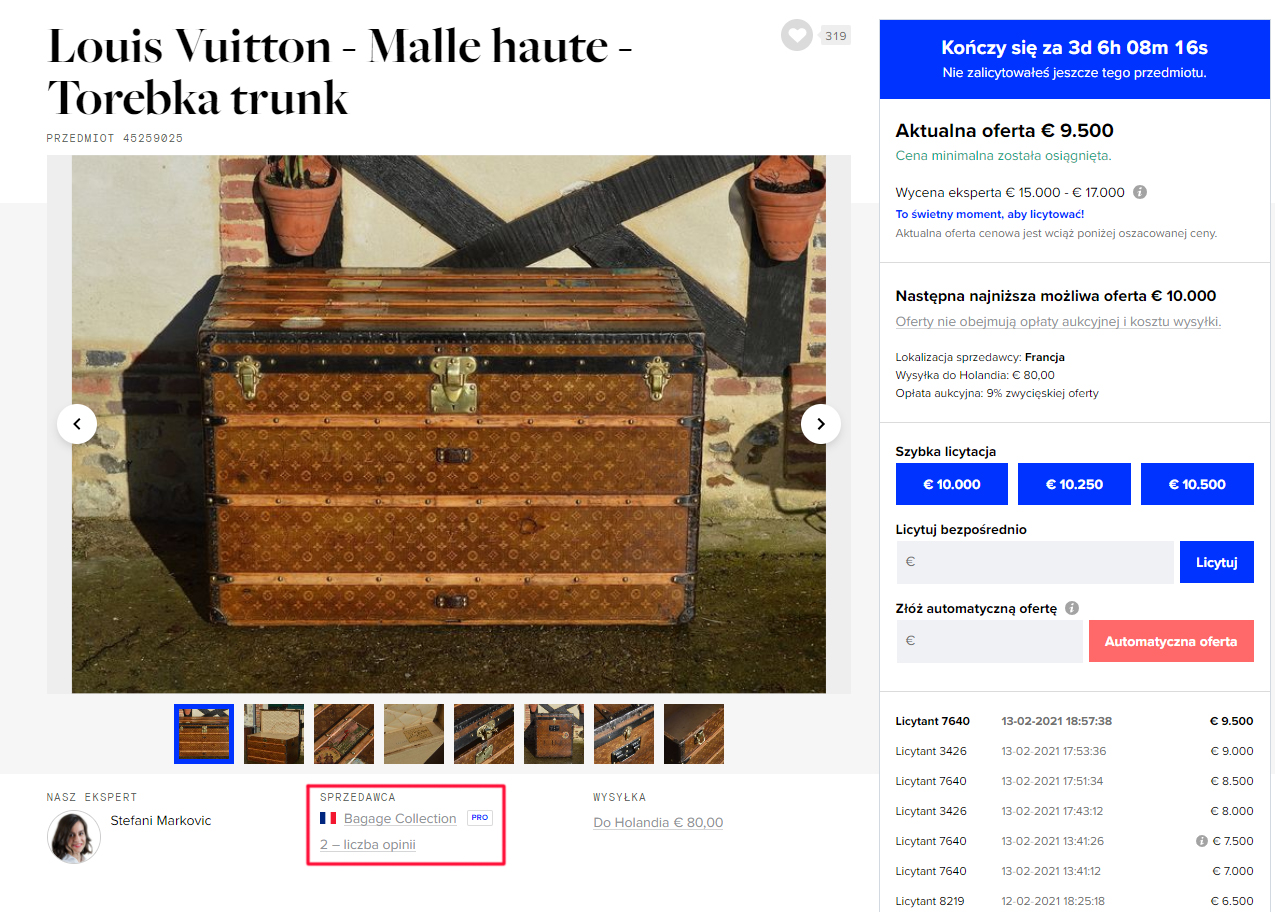Select the second thumbnail showing open trunk
The width and height of the screenshot is (1275, 912).
coord(274,734)
